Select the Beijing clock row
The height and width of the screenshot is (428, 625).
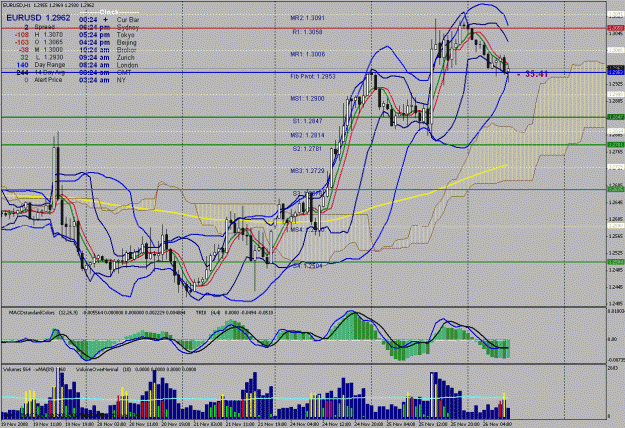[108, 42]
